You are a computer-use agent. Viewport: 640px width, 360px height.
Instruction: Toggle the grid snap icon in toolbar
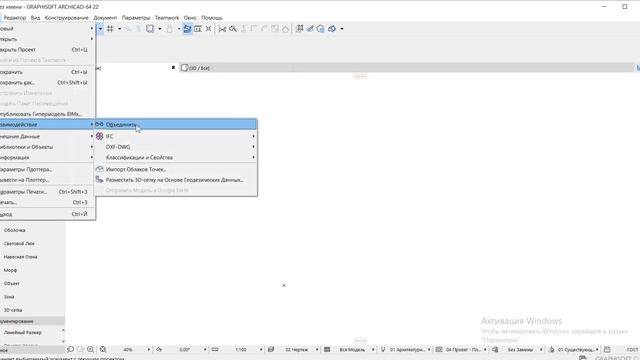[x=110, y=29]
